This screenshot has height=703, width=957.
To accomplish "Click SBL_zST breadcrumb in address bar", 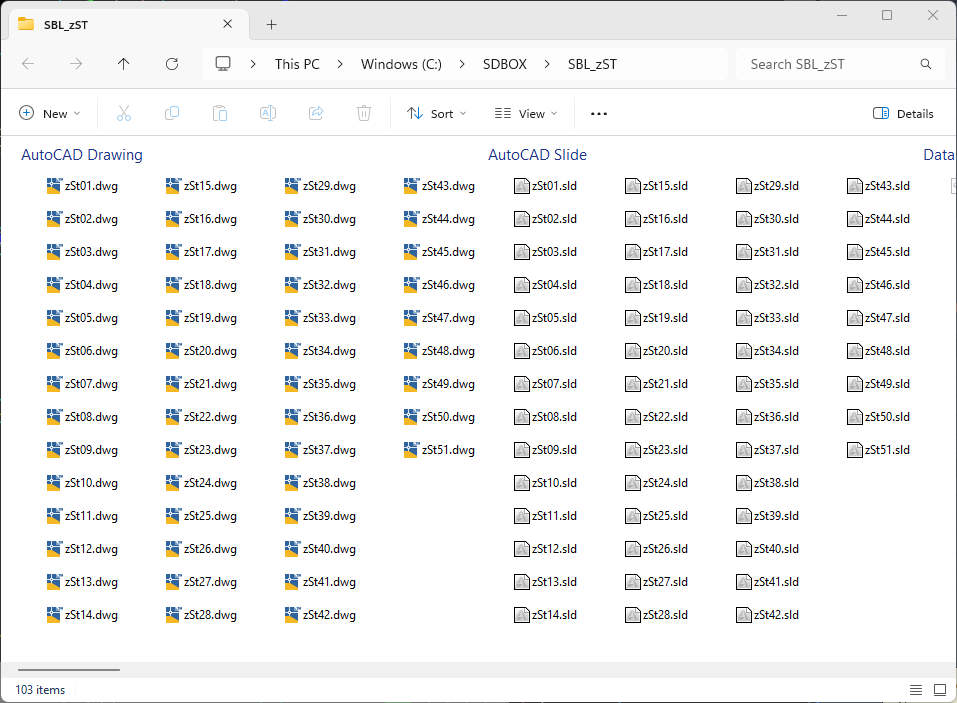I will coord(592,64).
